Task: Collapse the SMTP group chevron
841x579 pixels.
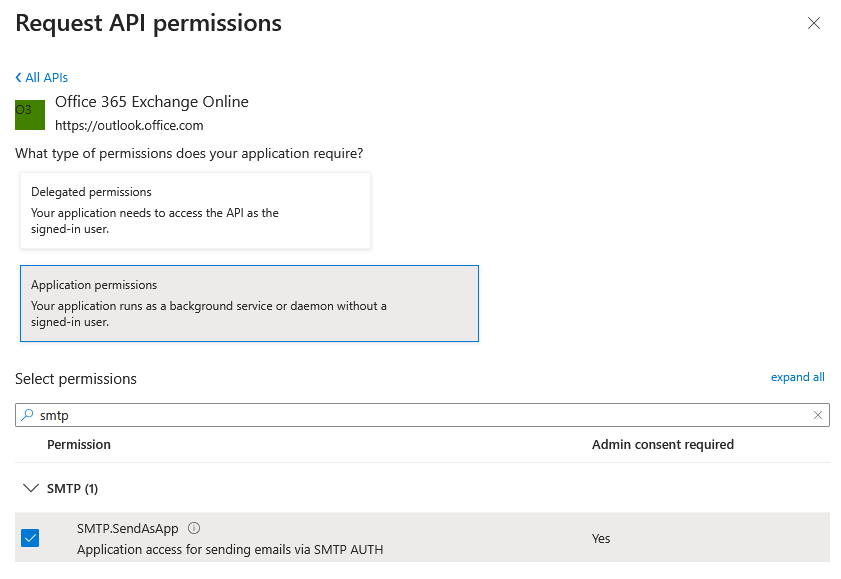Action: coord(30,488)
